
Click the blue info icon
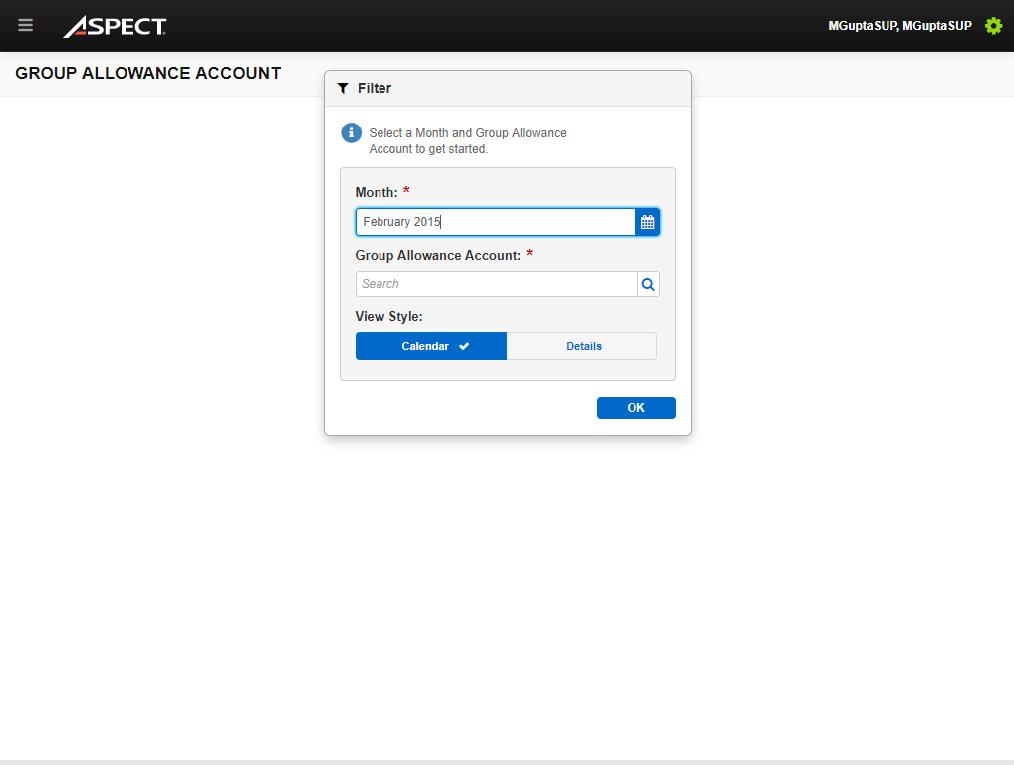pyautogui.click(x=351, y=133)
